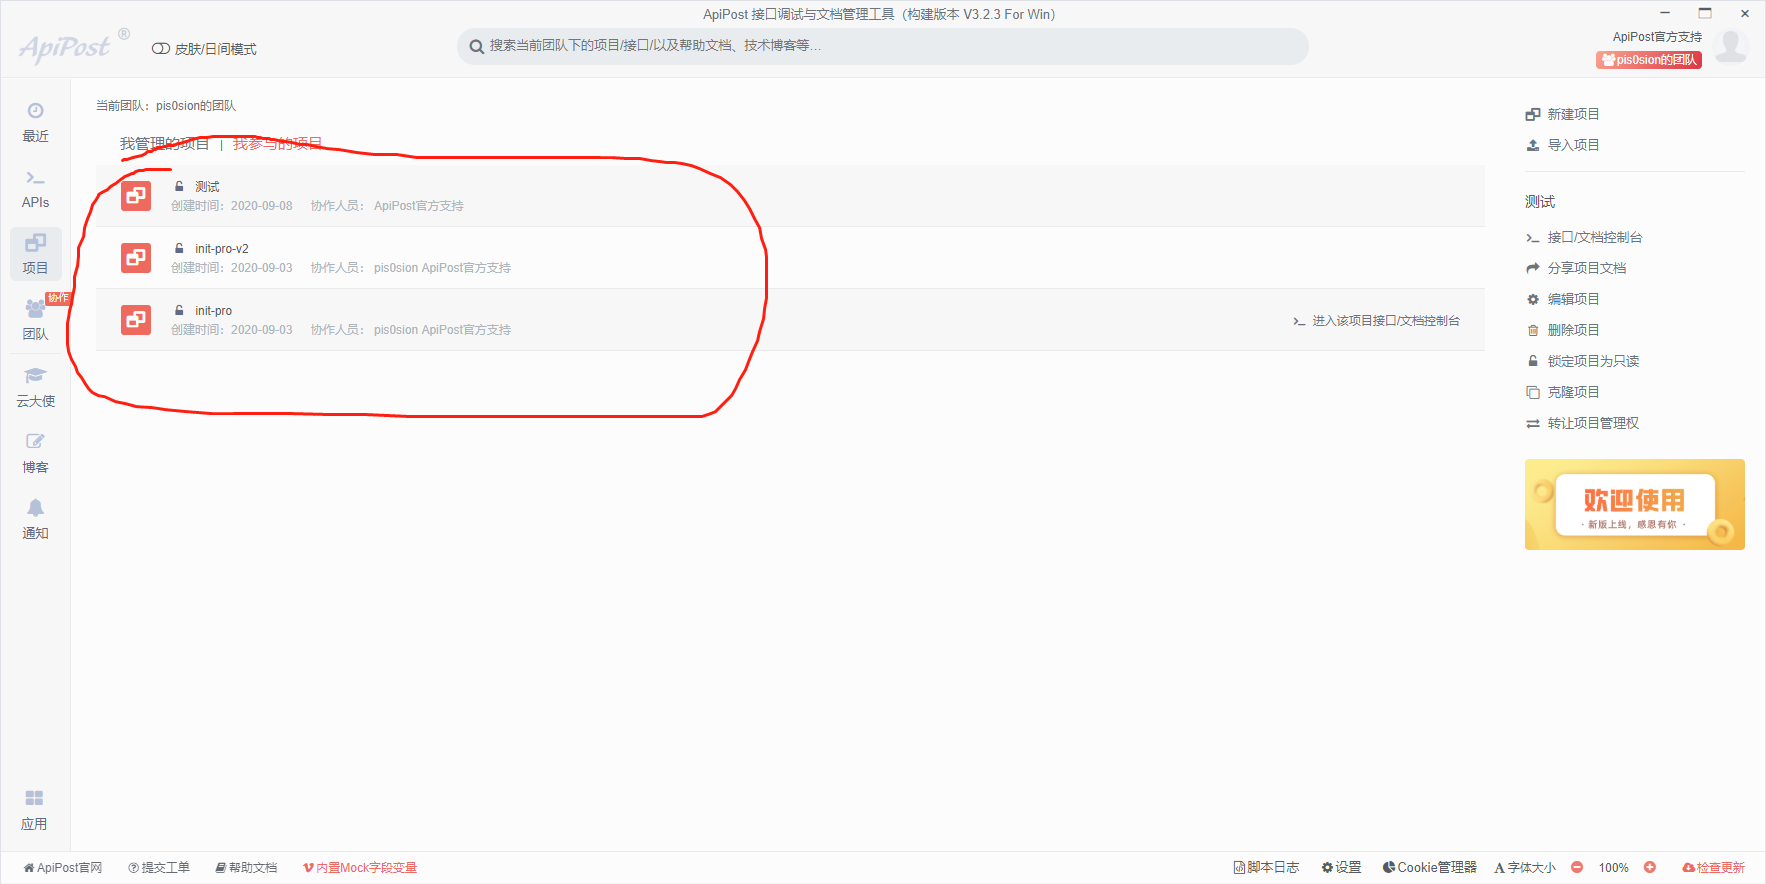Click the user avatar at top right
Viewport: 1766px width, 884px height.
(1730, 46)
